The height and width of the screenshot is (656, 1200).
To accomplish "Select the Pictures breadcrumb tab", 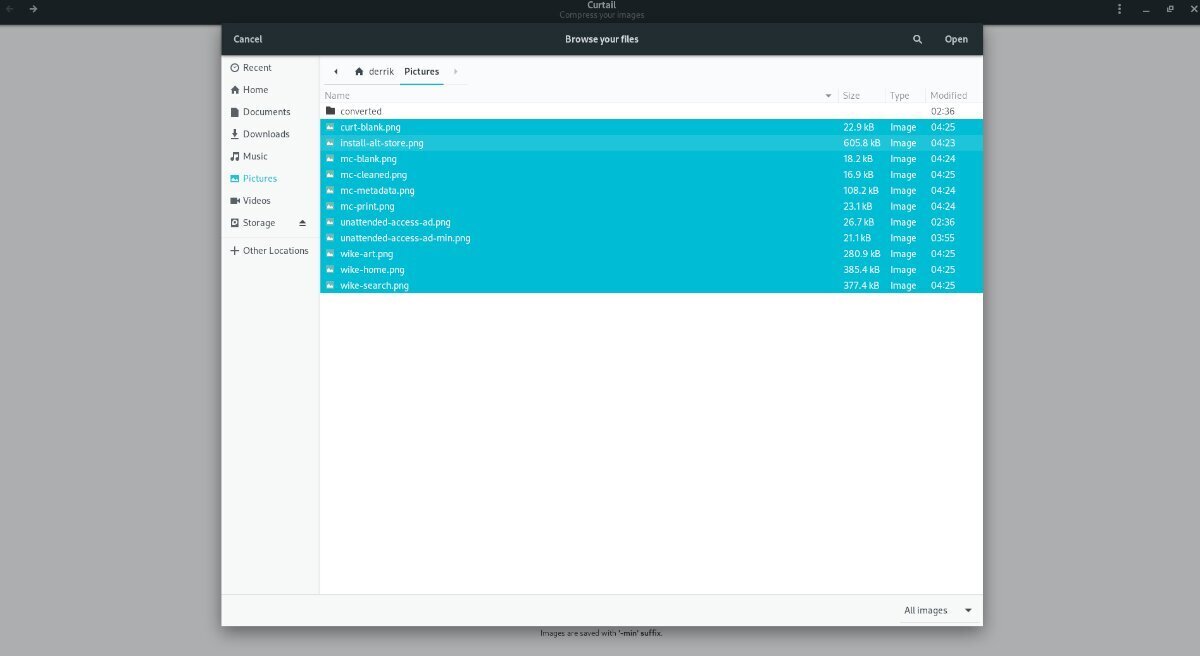I will (421, 71).
